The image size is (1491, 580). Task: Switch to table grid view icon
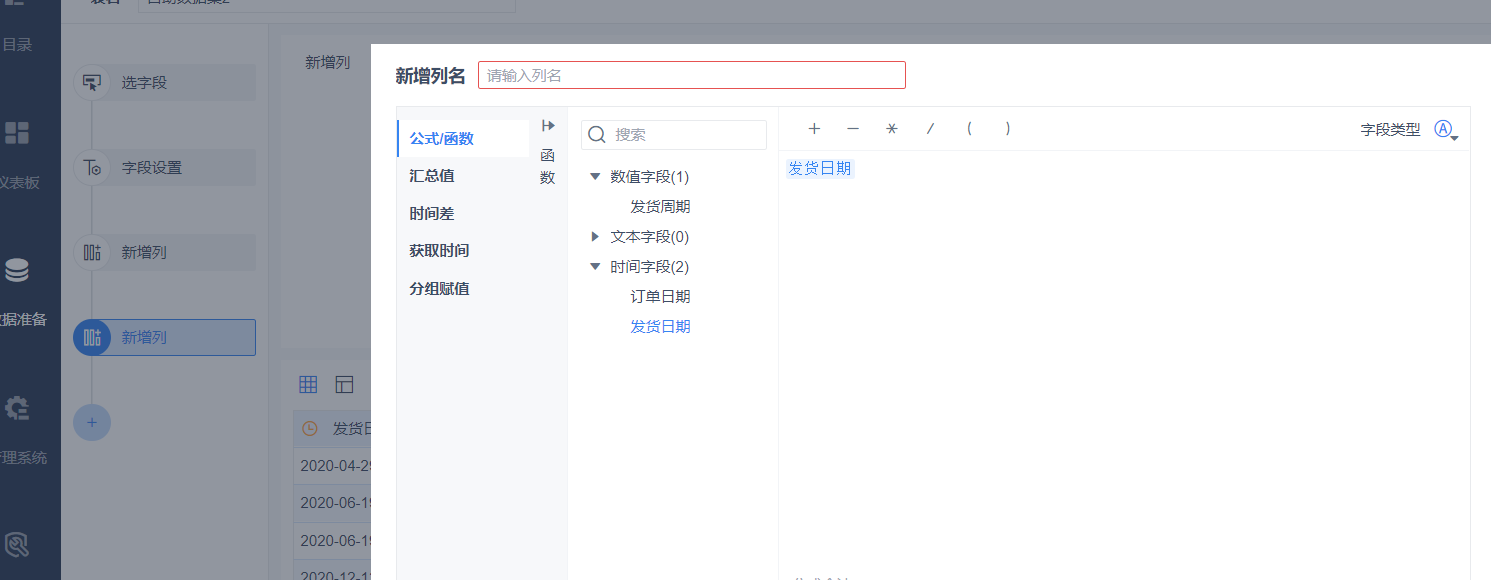[309, 385]
